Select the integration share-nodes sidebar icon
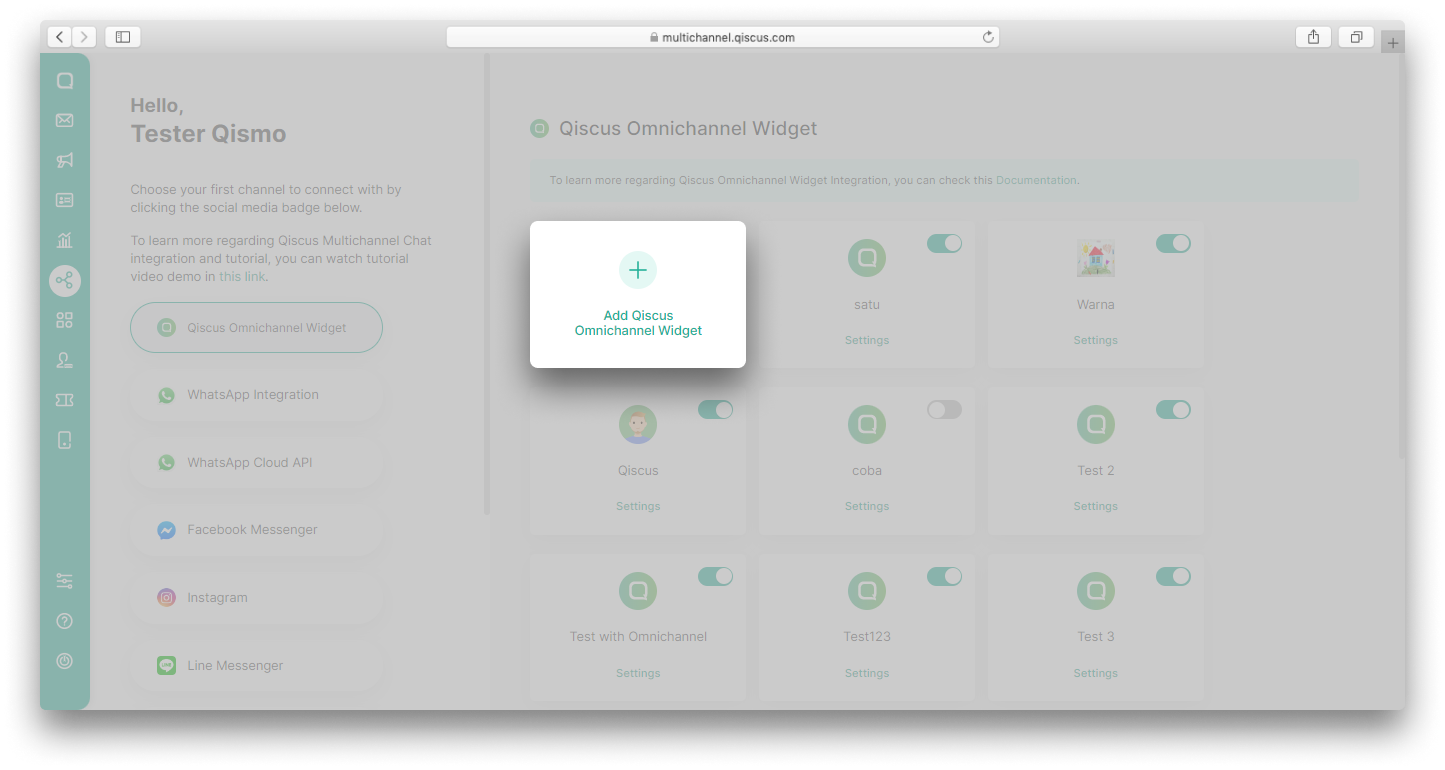Viewport: 1445px width, 770px height. click(x=65, y=280)
